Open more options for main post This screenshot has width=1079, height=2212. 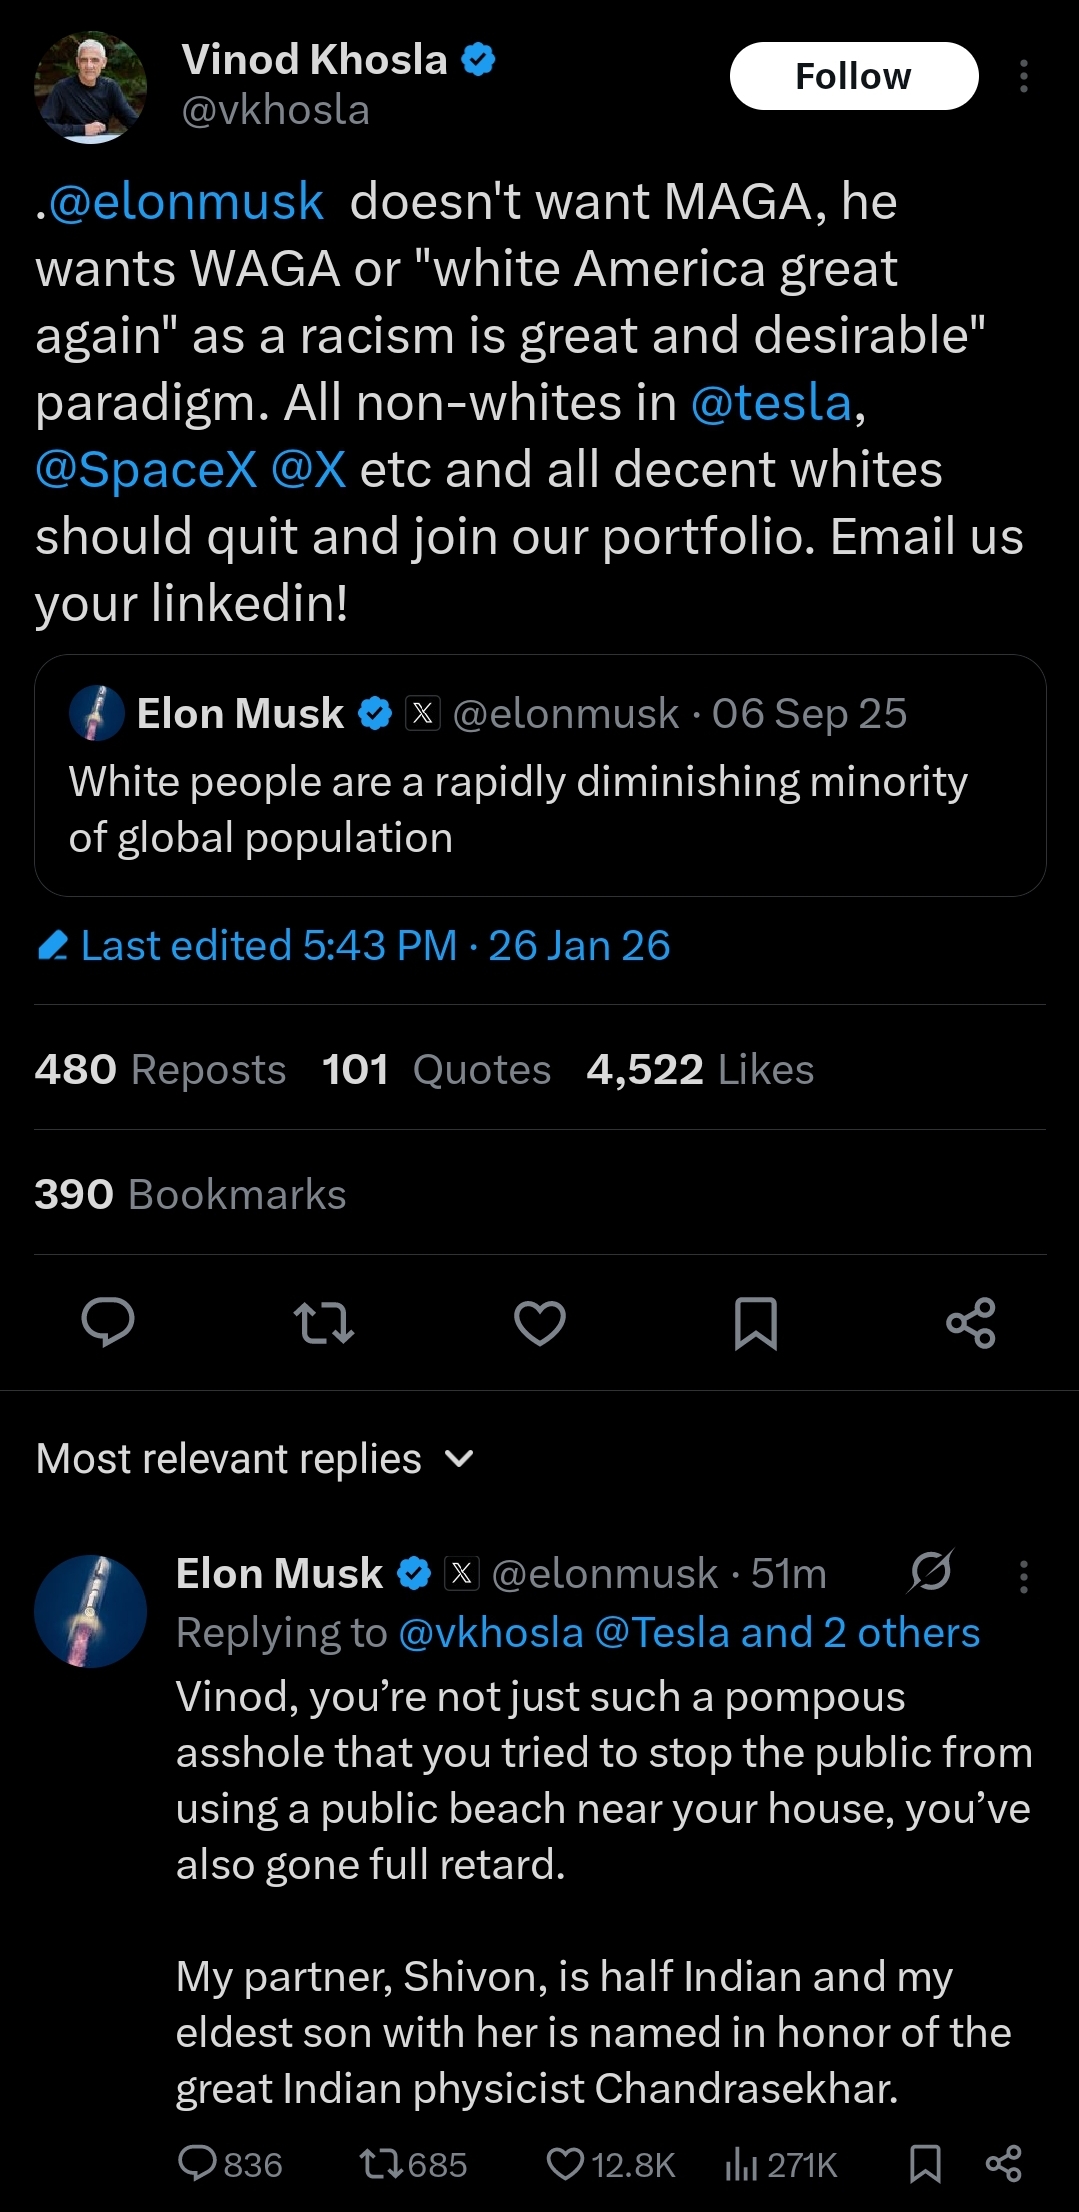(x=1023, y=76)
